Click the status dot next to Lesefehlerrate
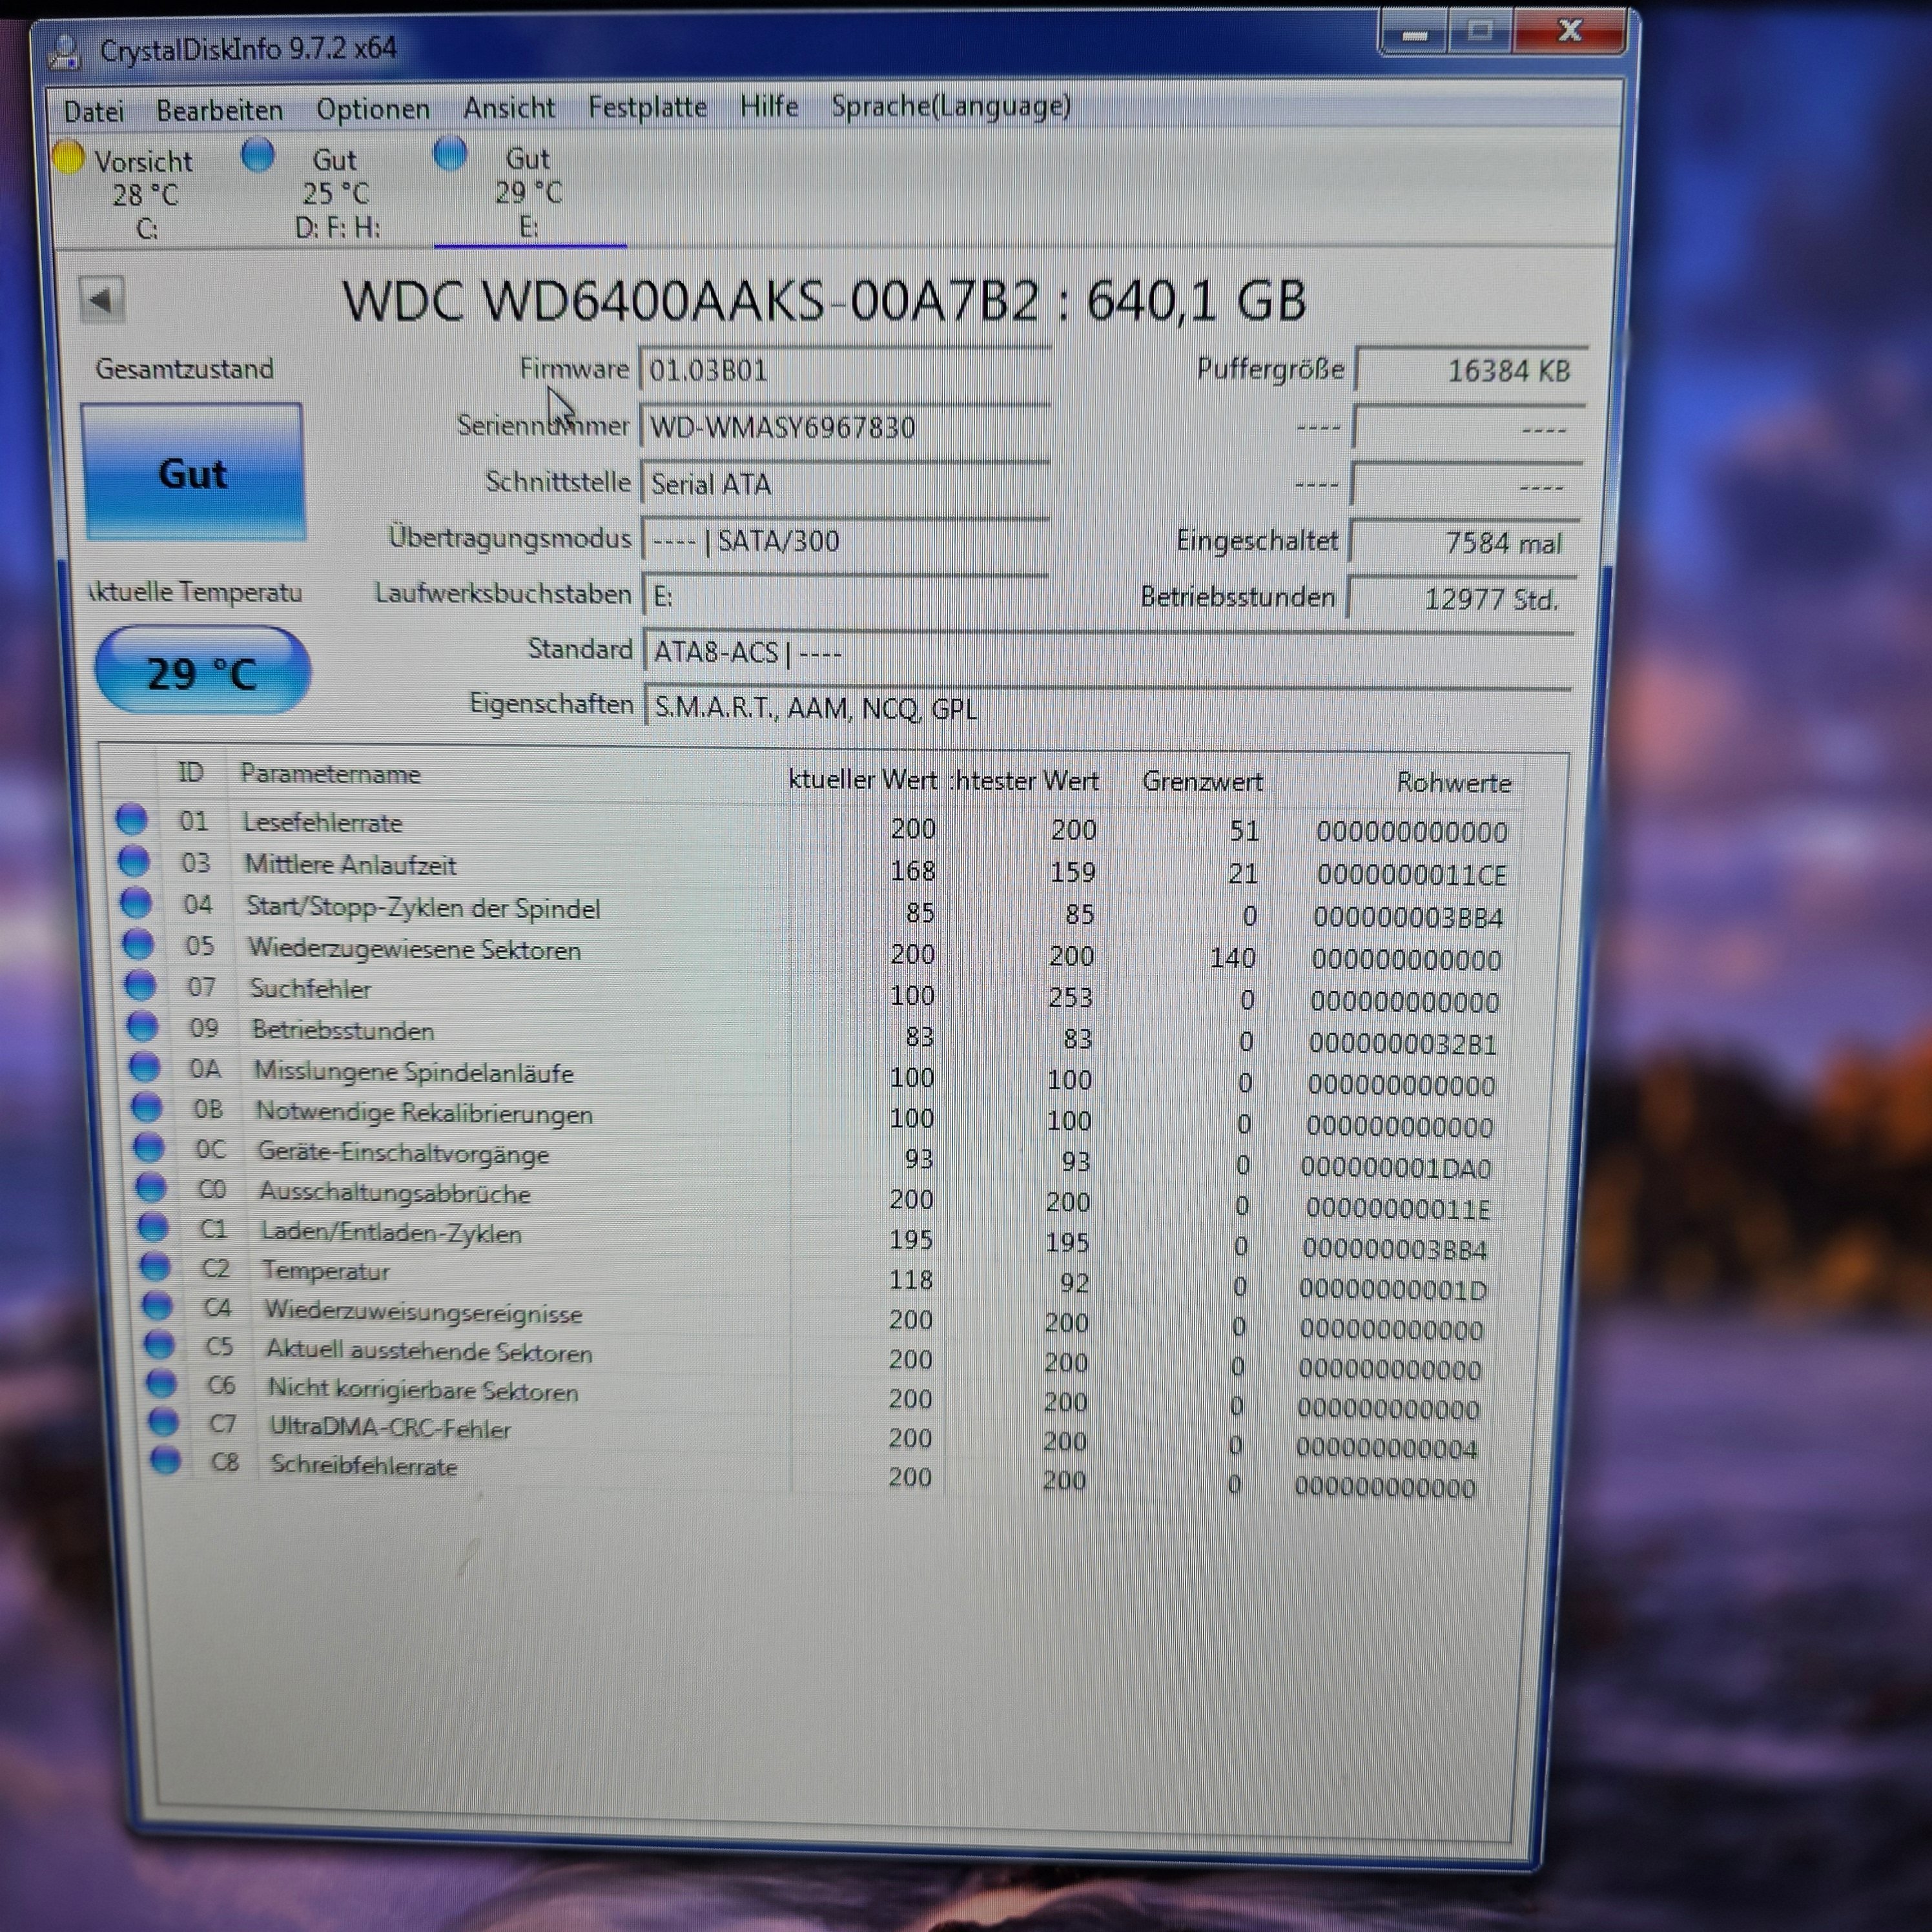 click(x=132, y=820)
